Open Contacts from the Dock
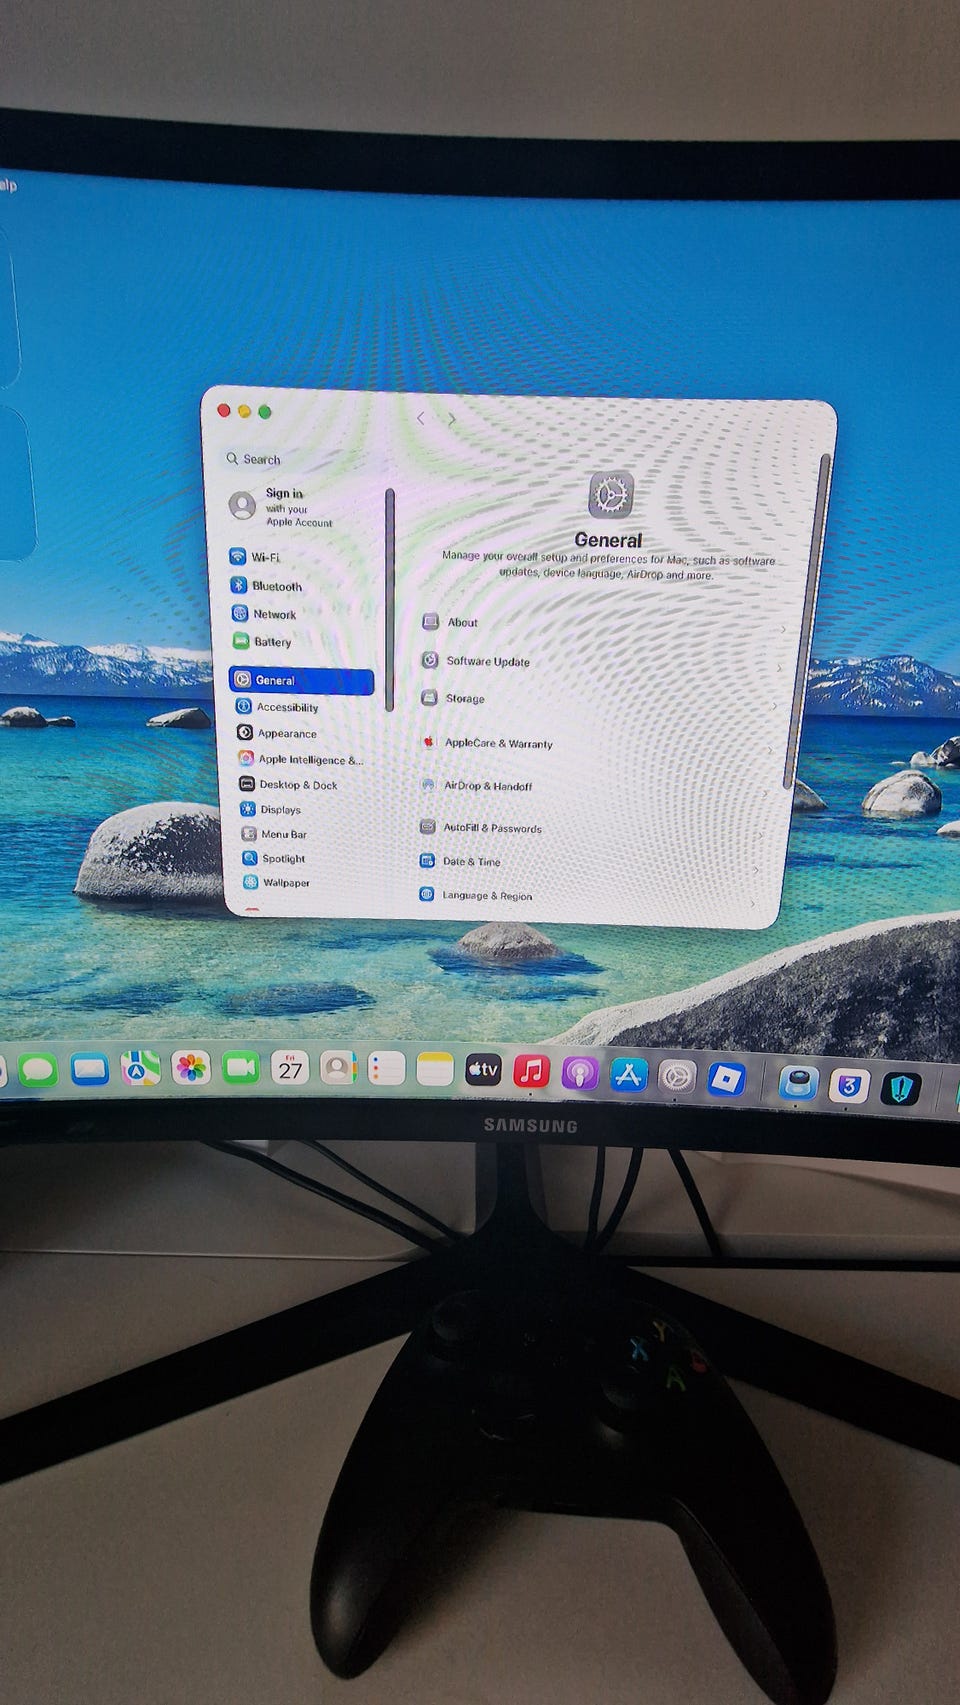The image size is (960, 1705). [338, 1069]
